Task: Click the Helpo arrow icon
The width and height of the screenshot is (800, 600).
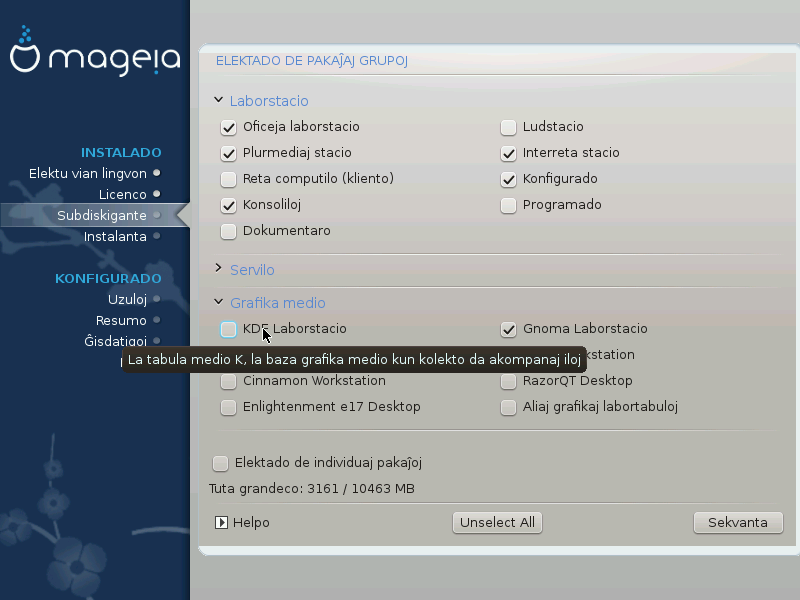Action: click(x=221, y=522)
